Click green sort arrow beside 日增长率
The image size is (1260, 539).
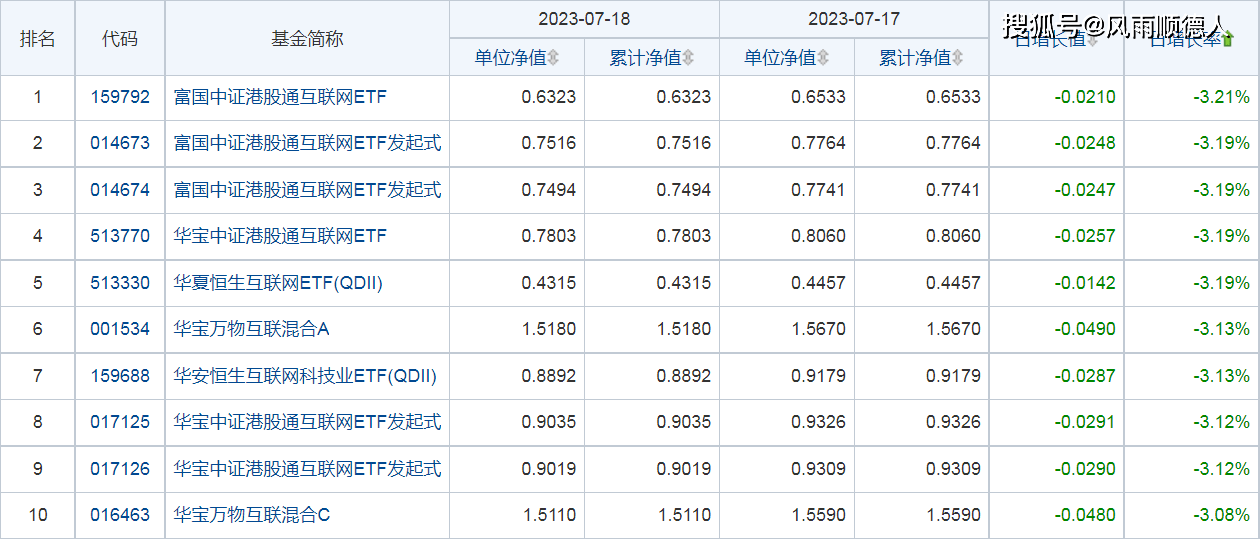point(1228,40)
